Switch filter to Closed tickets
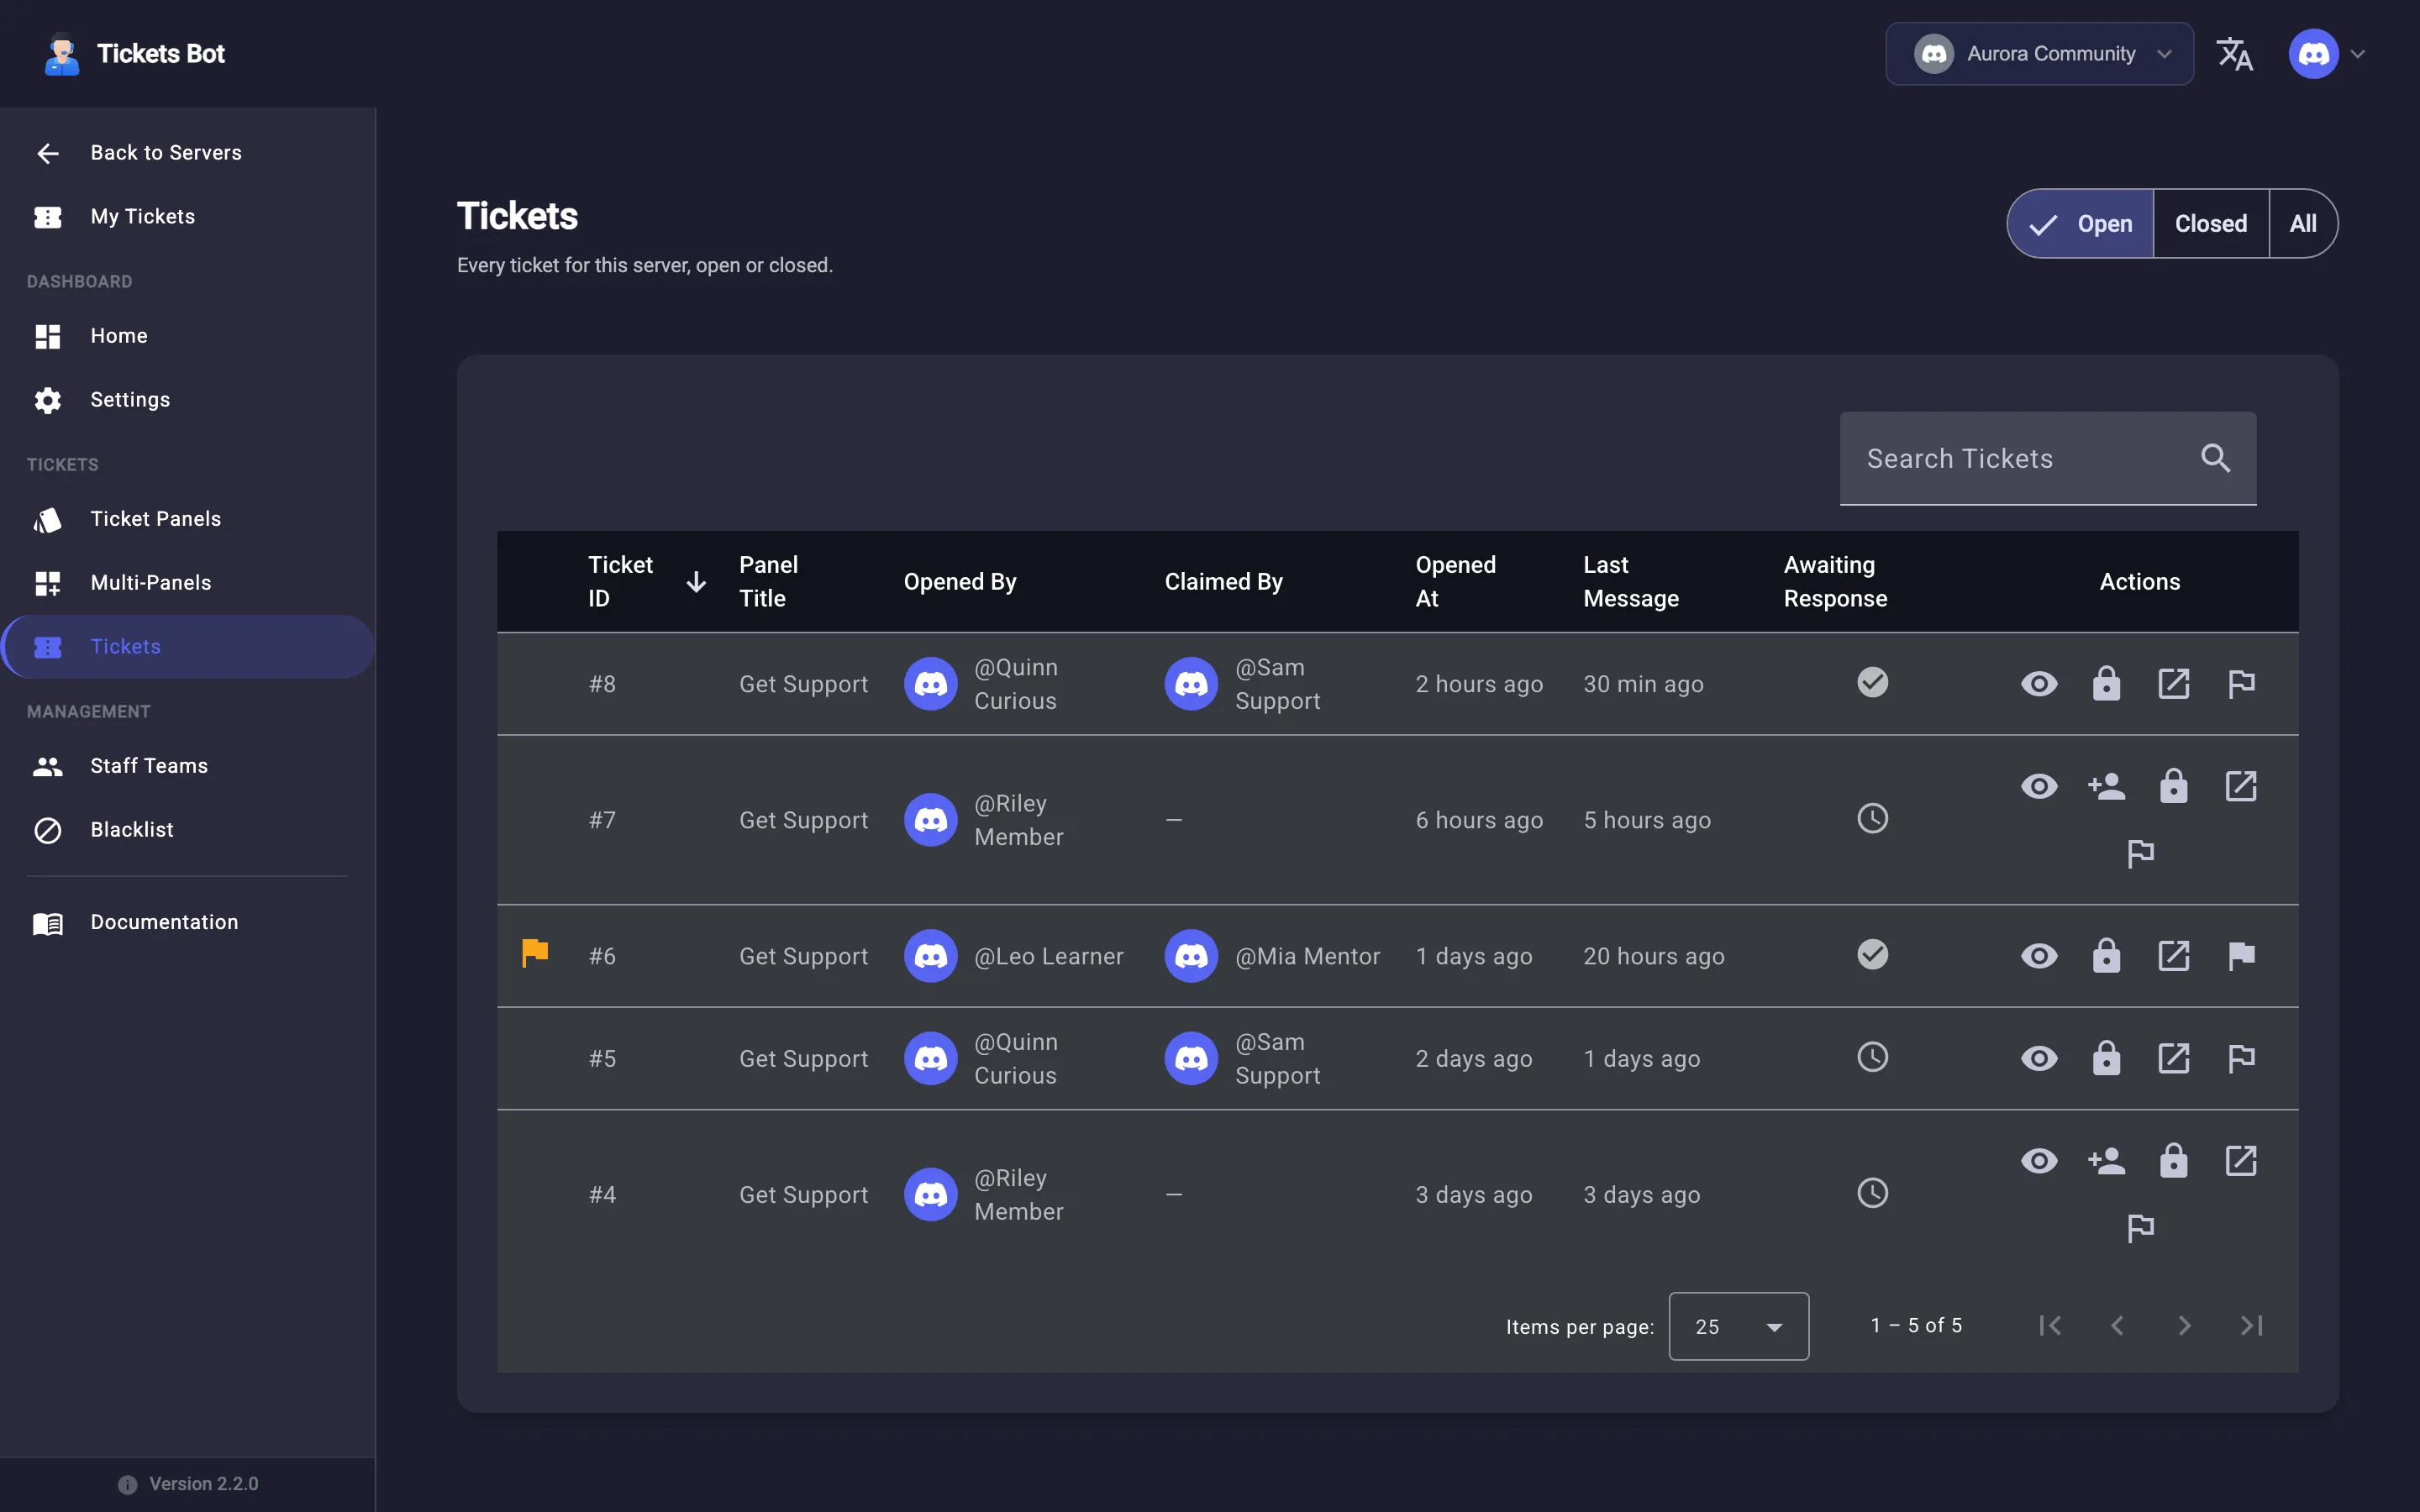 (2210, 224)
